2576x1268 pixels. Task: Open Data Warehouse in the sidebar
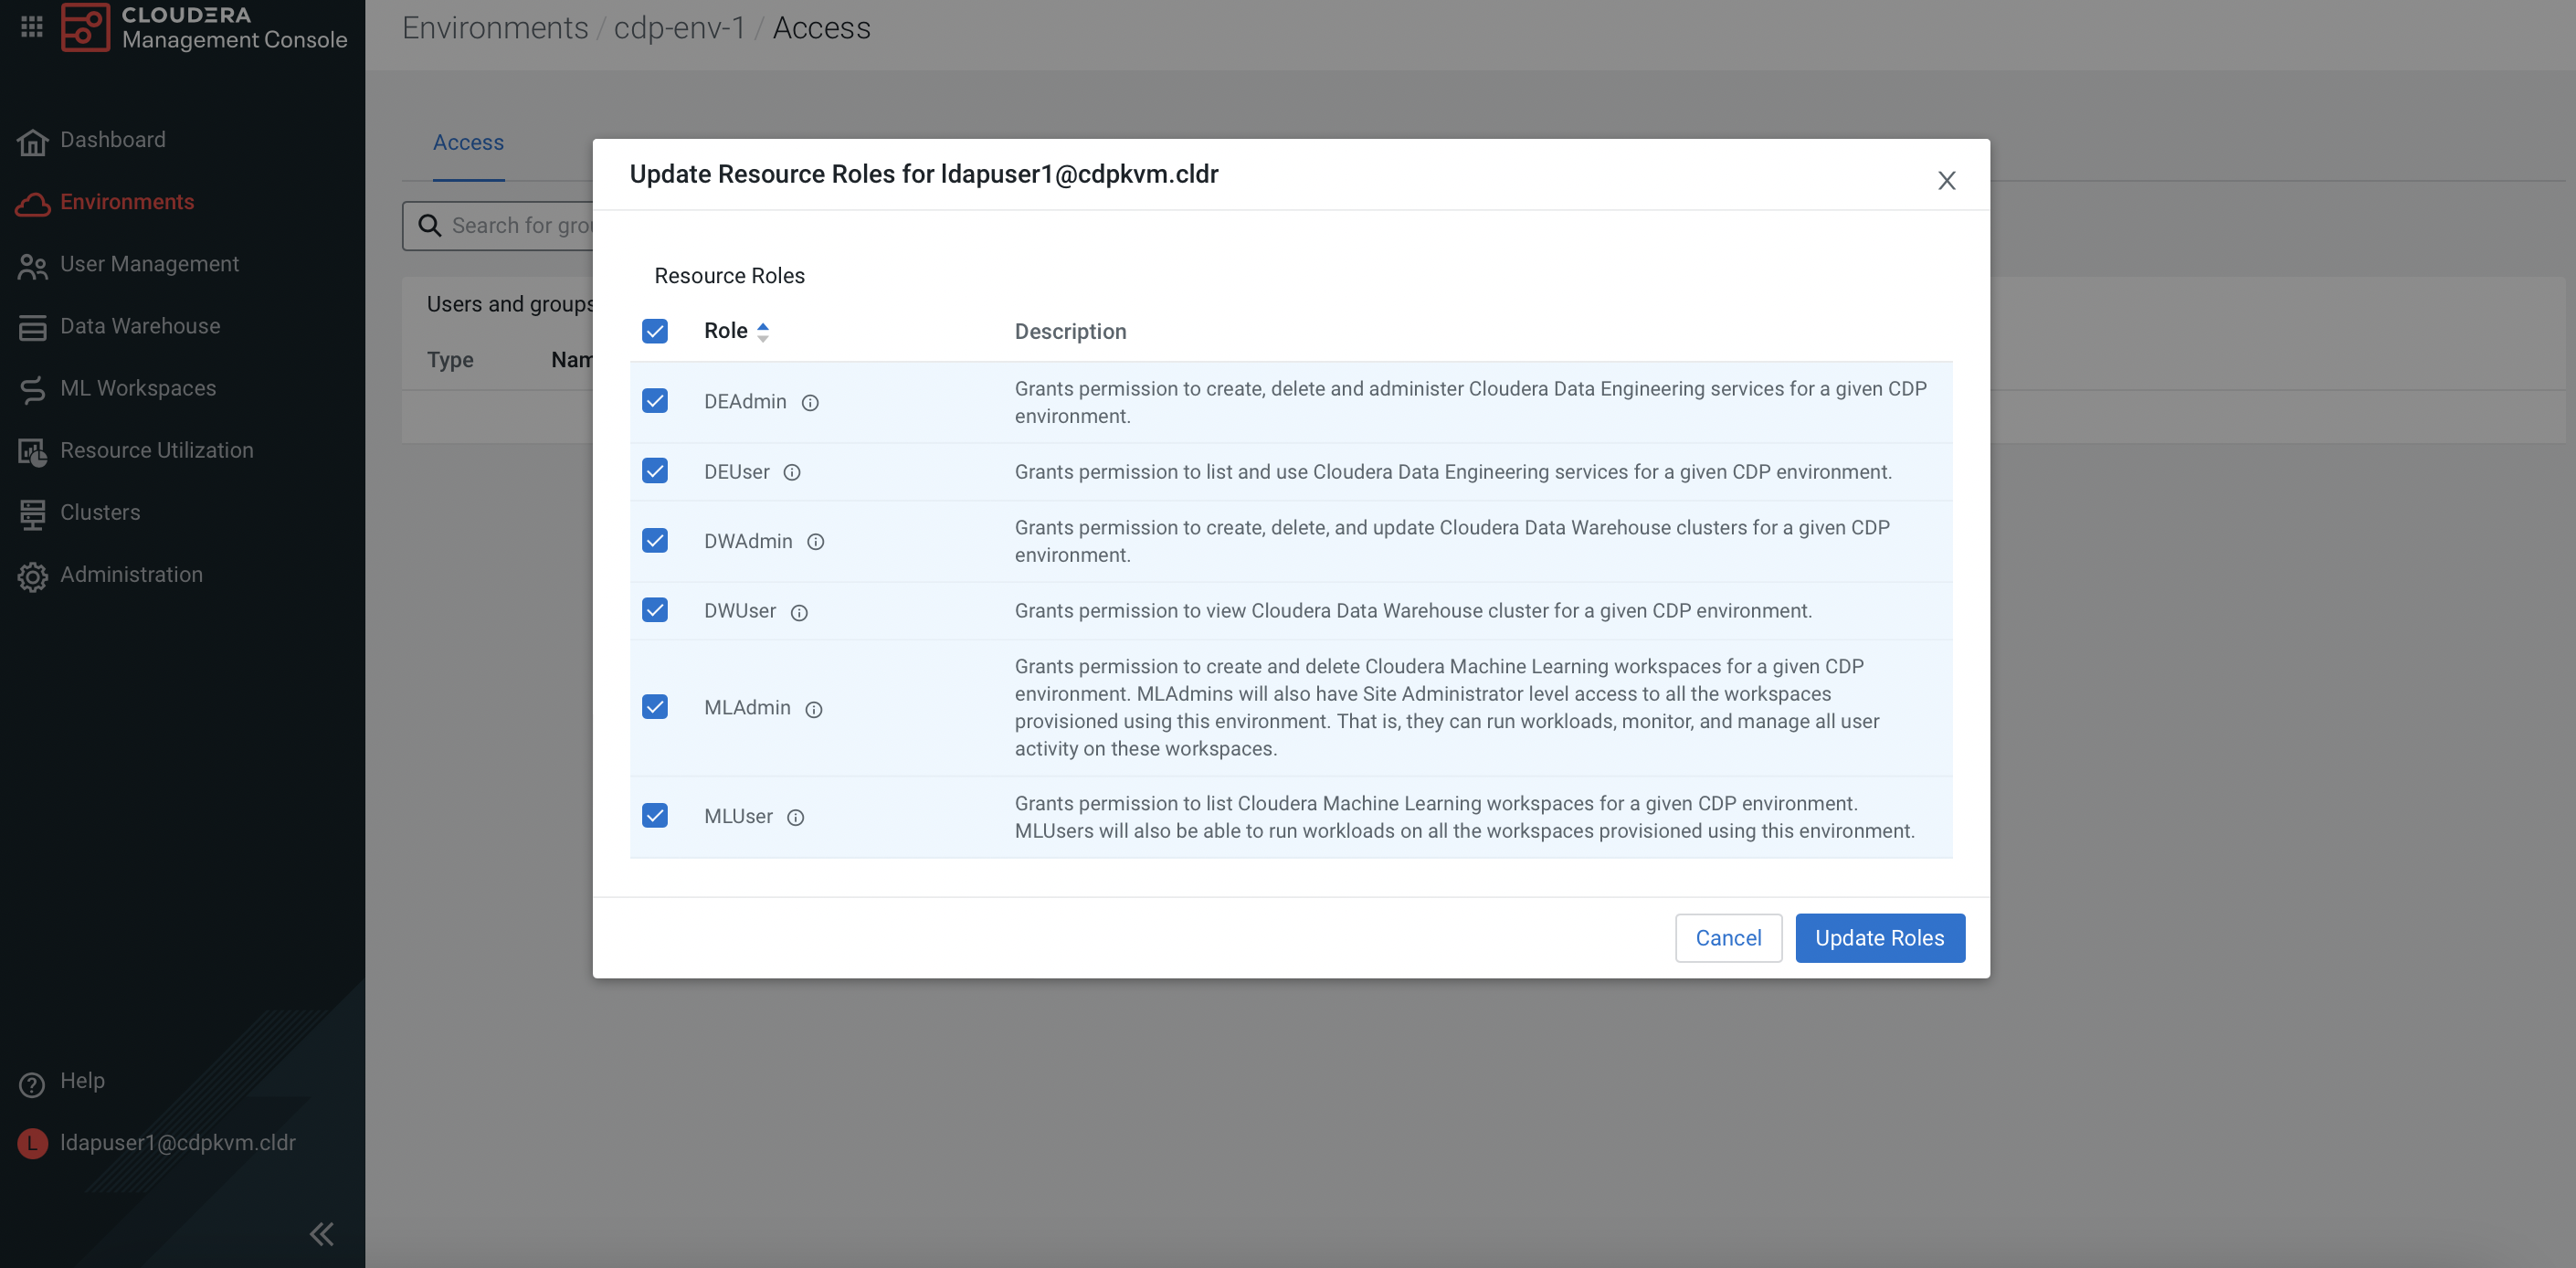[x=140, y=326]
